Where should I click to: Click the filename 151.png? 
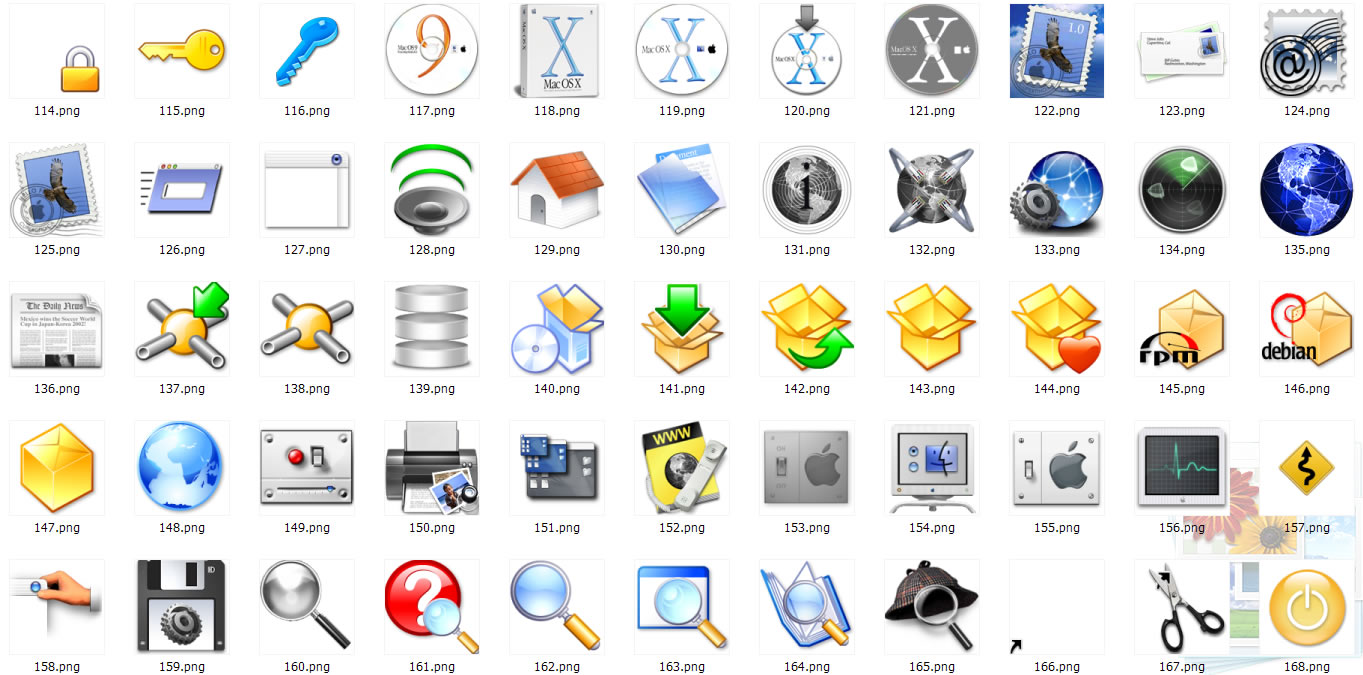click(x=557, y=528)
